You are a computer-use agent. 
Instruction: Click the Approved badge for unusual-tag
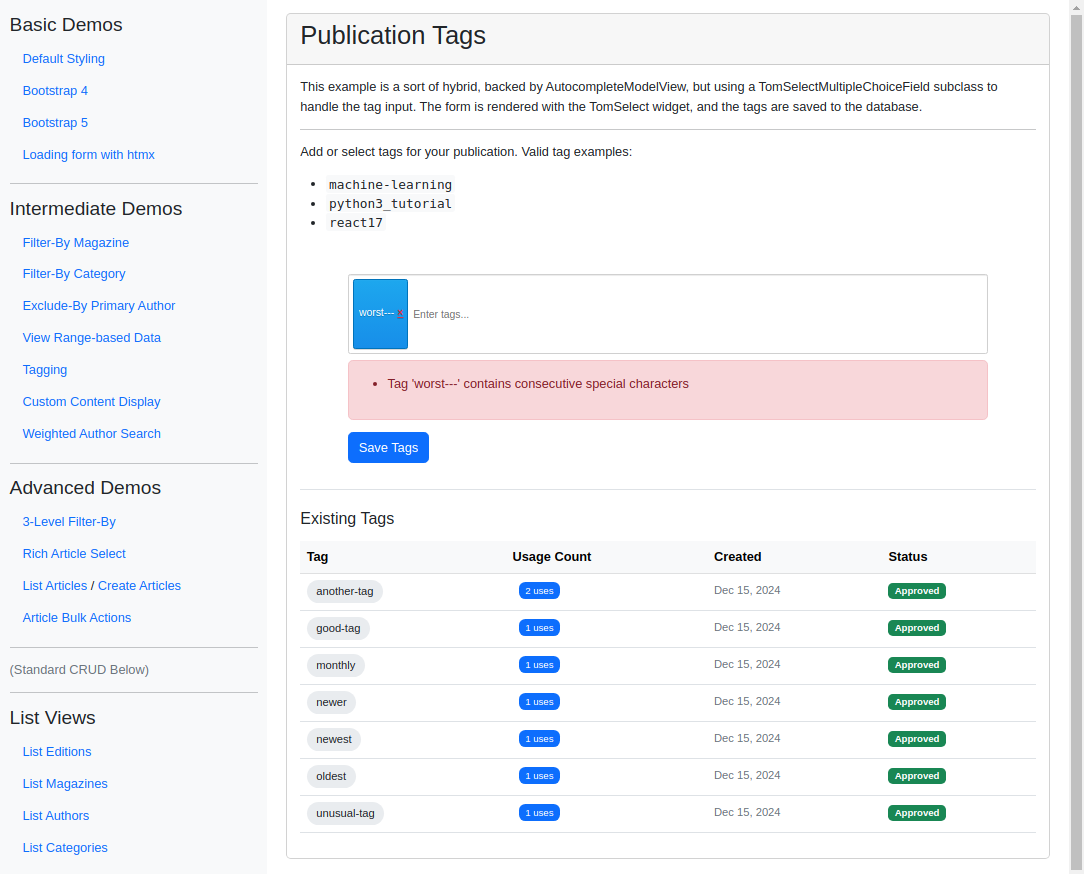(917, 813)
